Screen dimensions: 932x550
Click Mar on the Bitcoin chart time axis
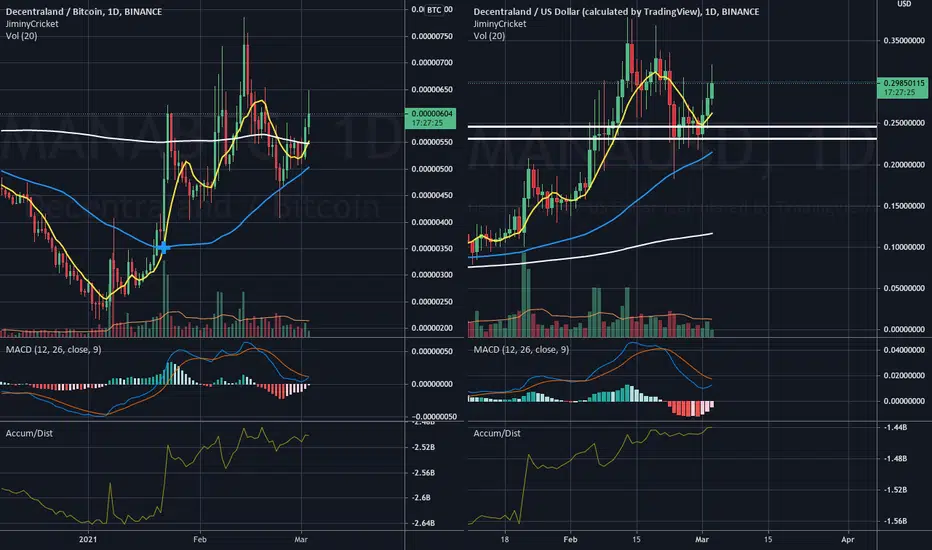coord(301,539)
